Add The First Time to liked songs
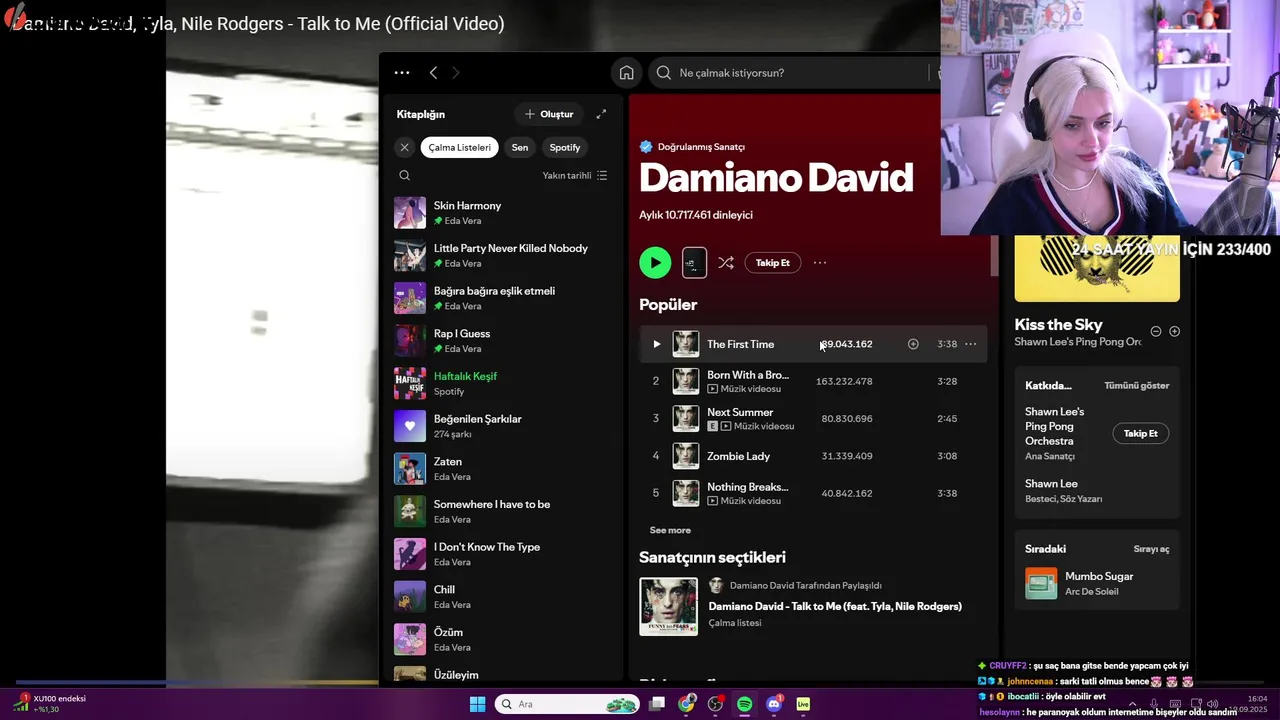This screenshot has height=720, width=1280. tap(913, 344)
